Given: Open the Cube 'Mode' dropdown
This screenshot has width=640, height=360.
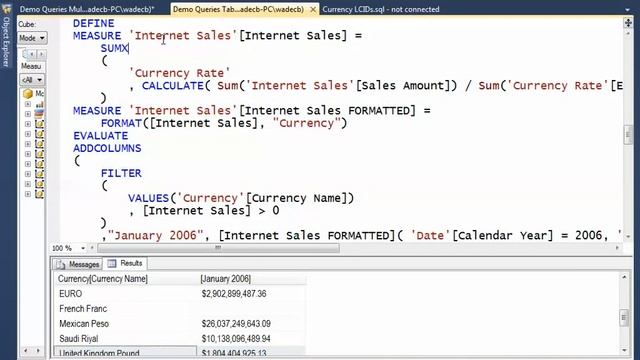Looking at the screenshot, I should pyautogui.click(x=32, y=38).
